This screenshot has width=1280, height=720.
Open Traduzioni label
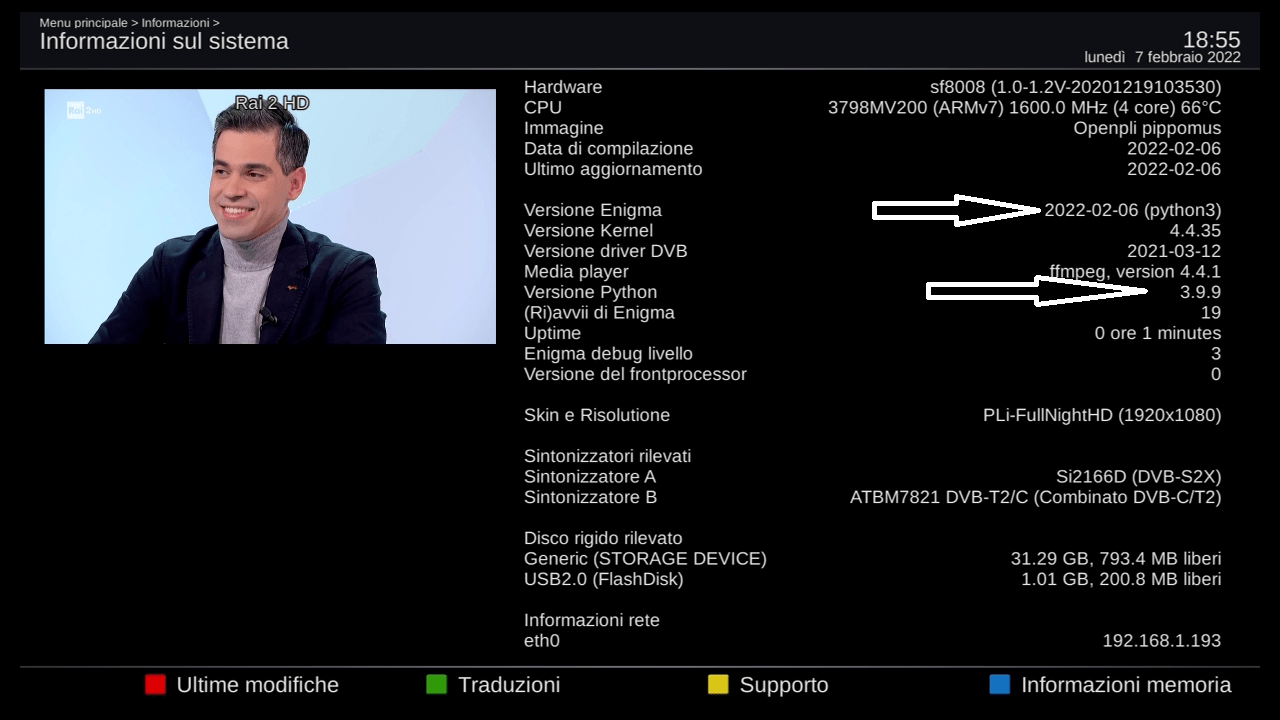(x=509, y=685)
